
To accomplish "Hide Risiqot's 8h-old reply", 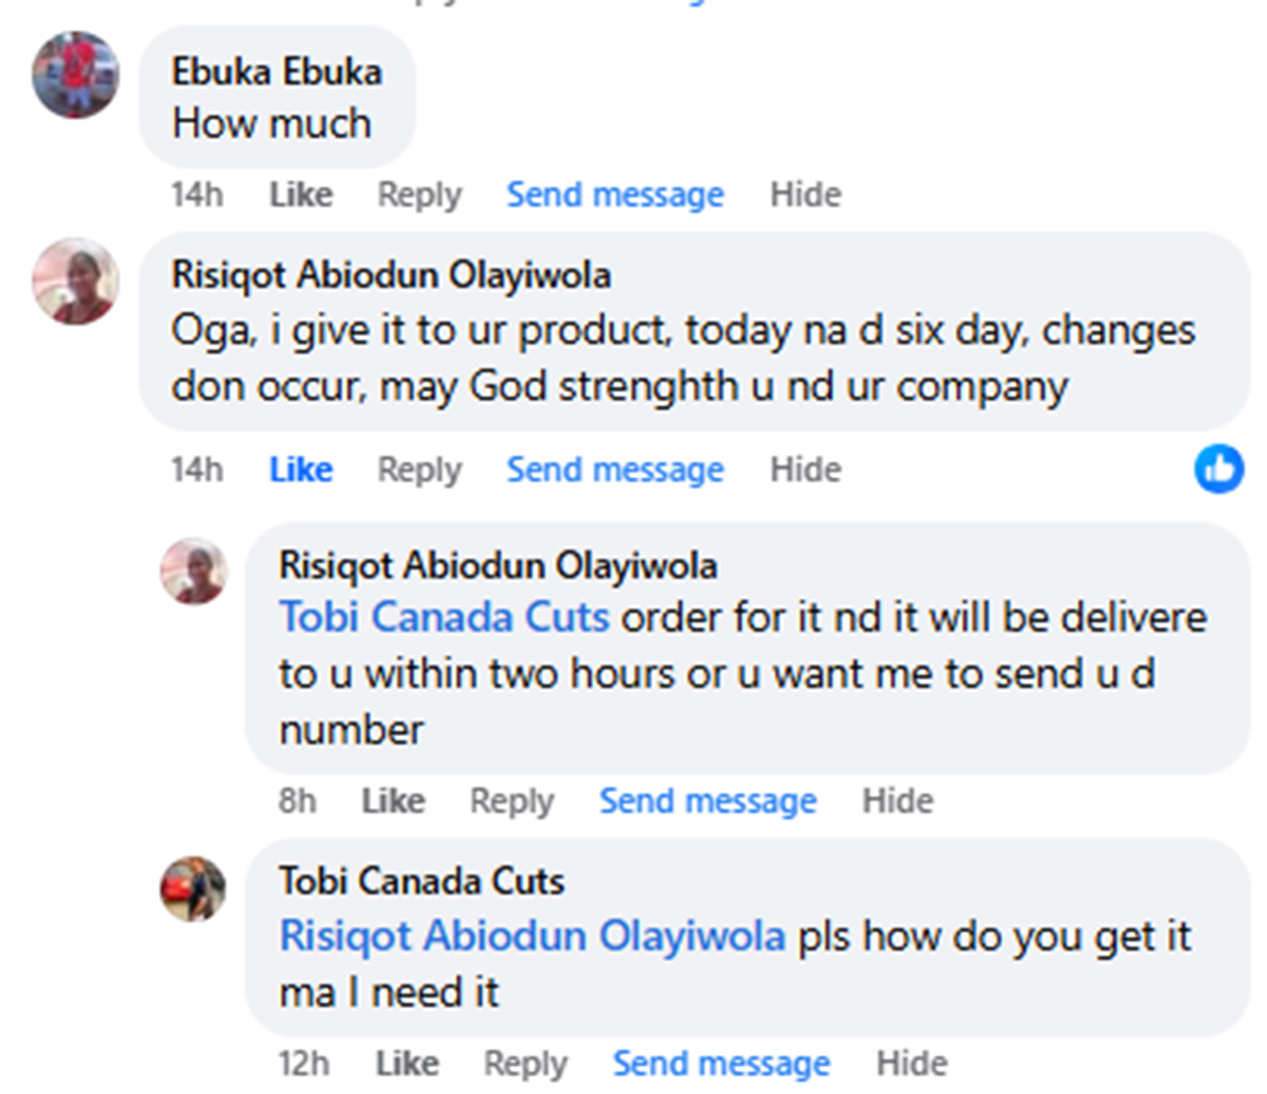I will (x=898, y=800).
